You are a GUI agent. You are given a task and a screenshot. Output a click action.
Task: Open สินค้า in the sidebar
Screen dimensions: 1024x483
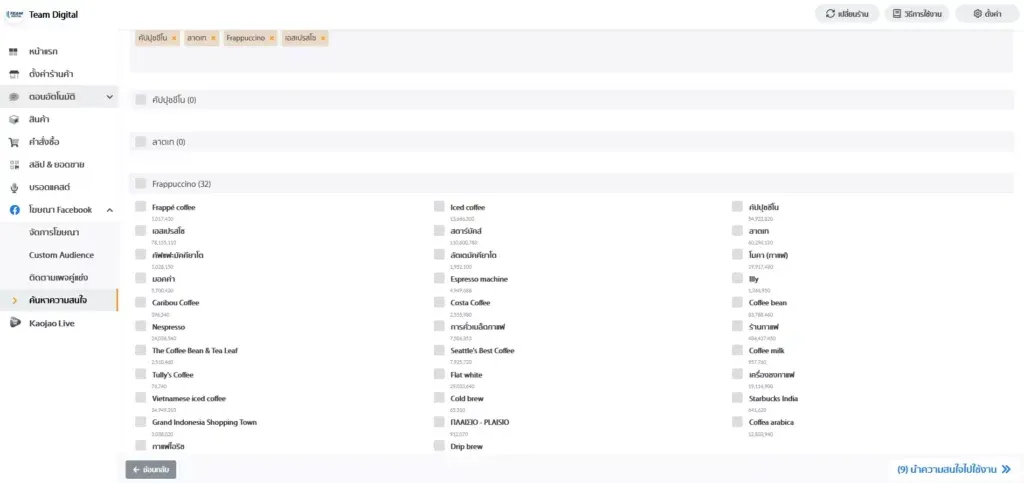[x=39, y=119]
